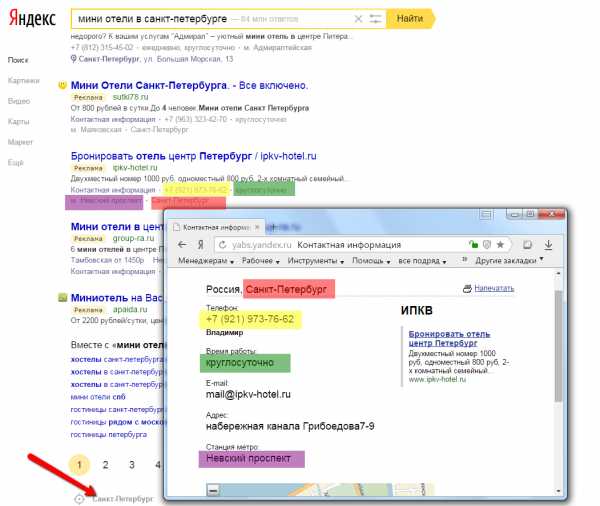
Task: Open the Видео sidebar section
Action: pos(19,101)
